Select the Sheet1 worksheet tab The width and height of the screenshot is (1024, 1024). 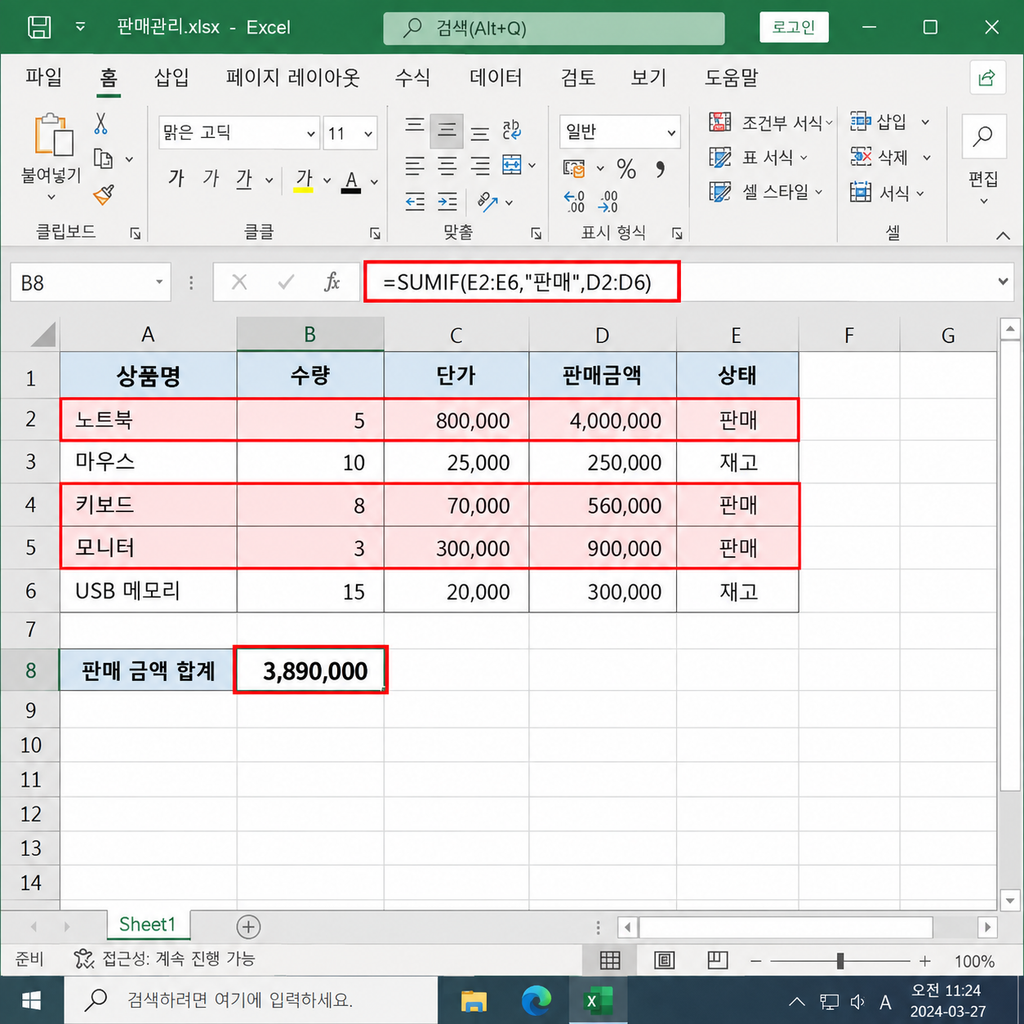(x=148, y=924)
